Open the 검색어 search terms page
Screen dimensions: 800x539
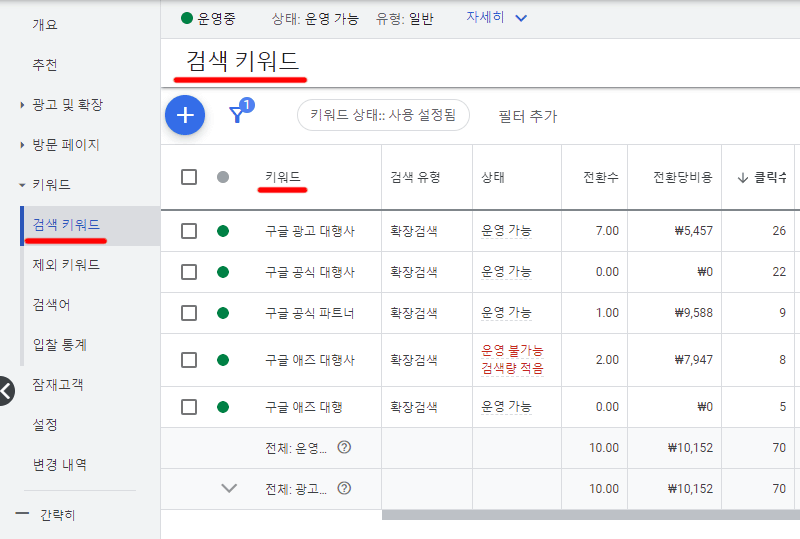pos(52,305)
